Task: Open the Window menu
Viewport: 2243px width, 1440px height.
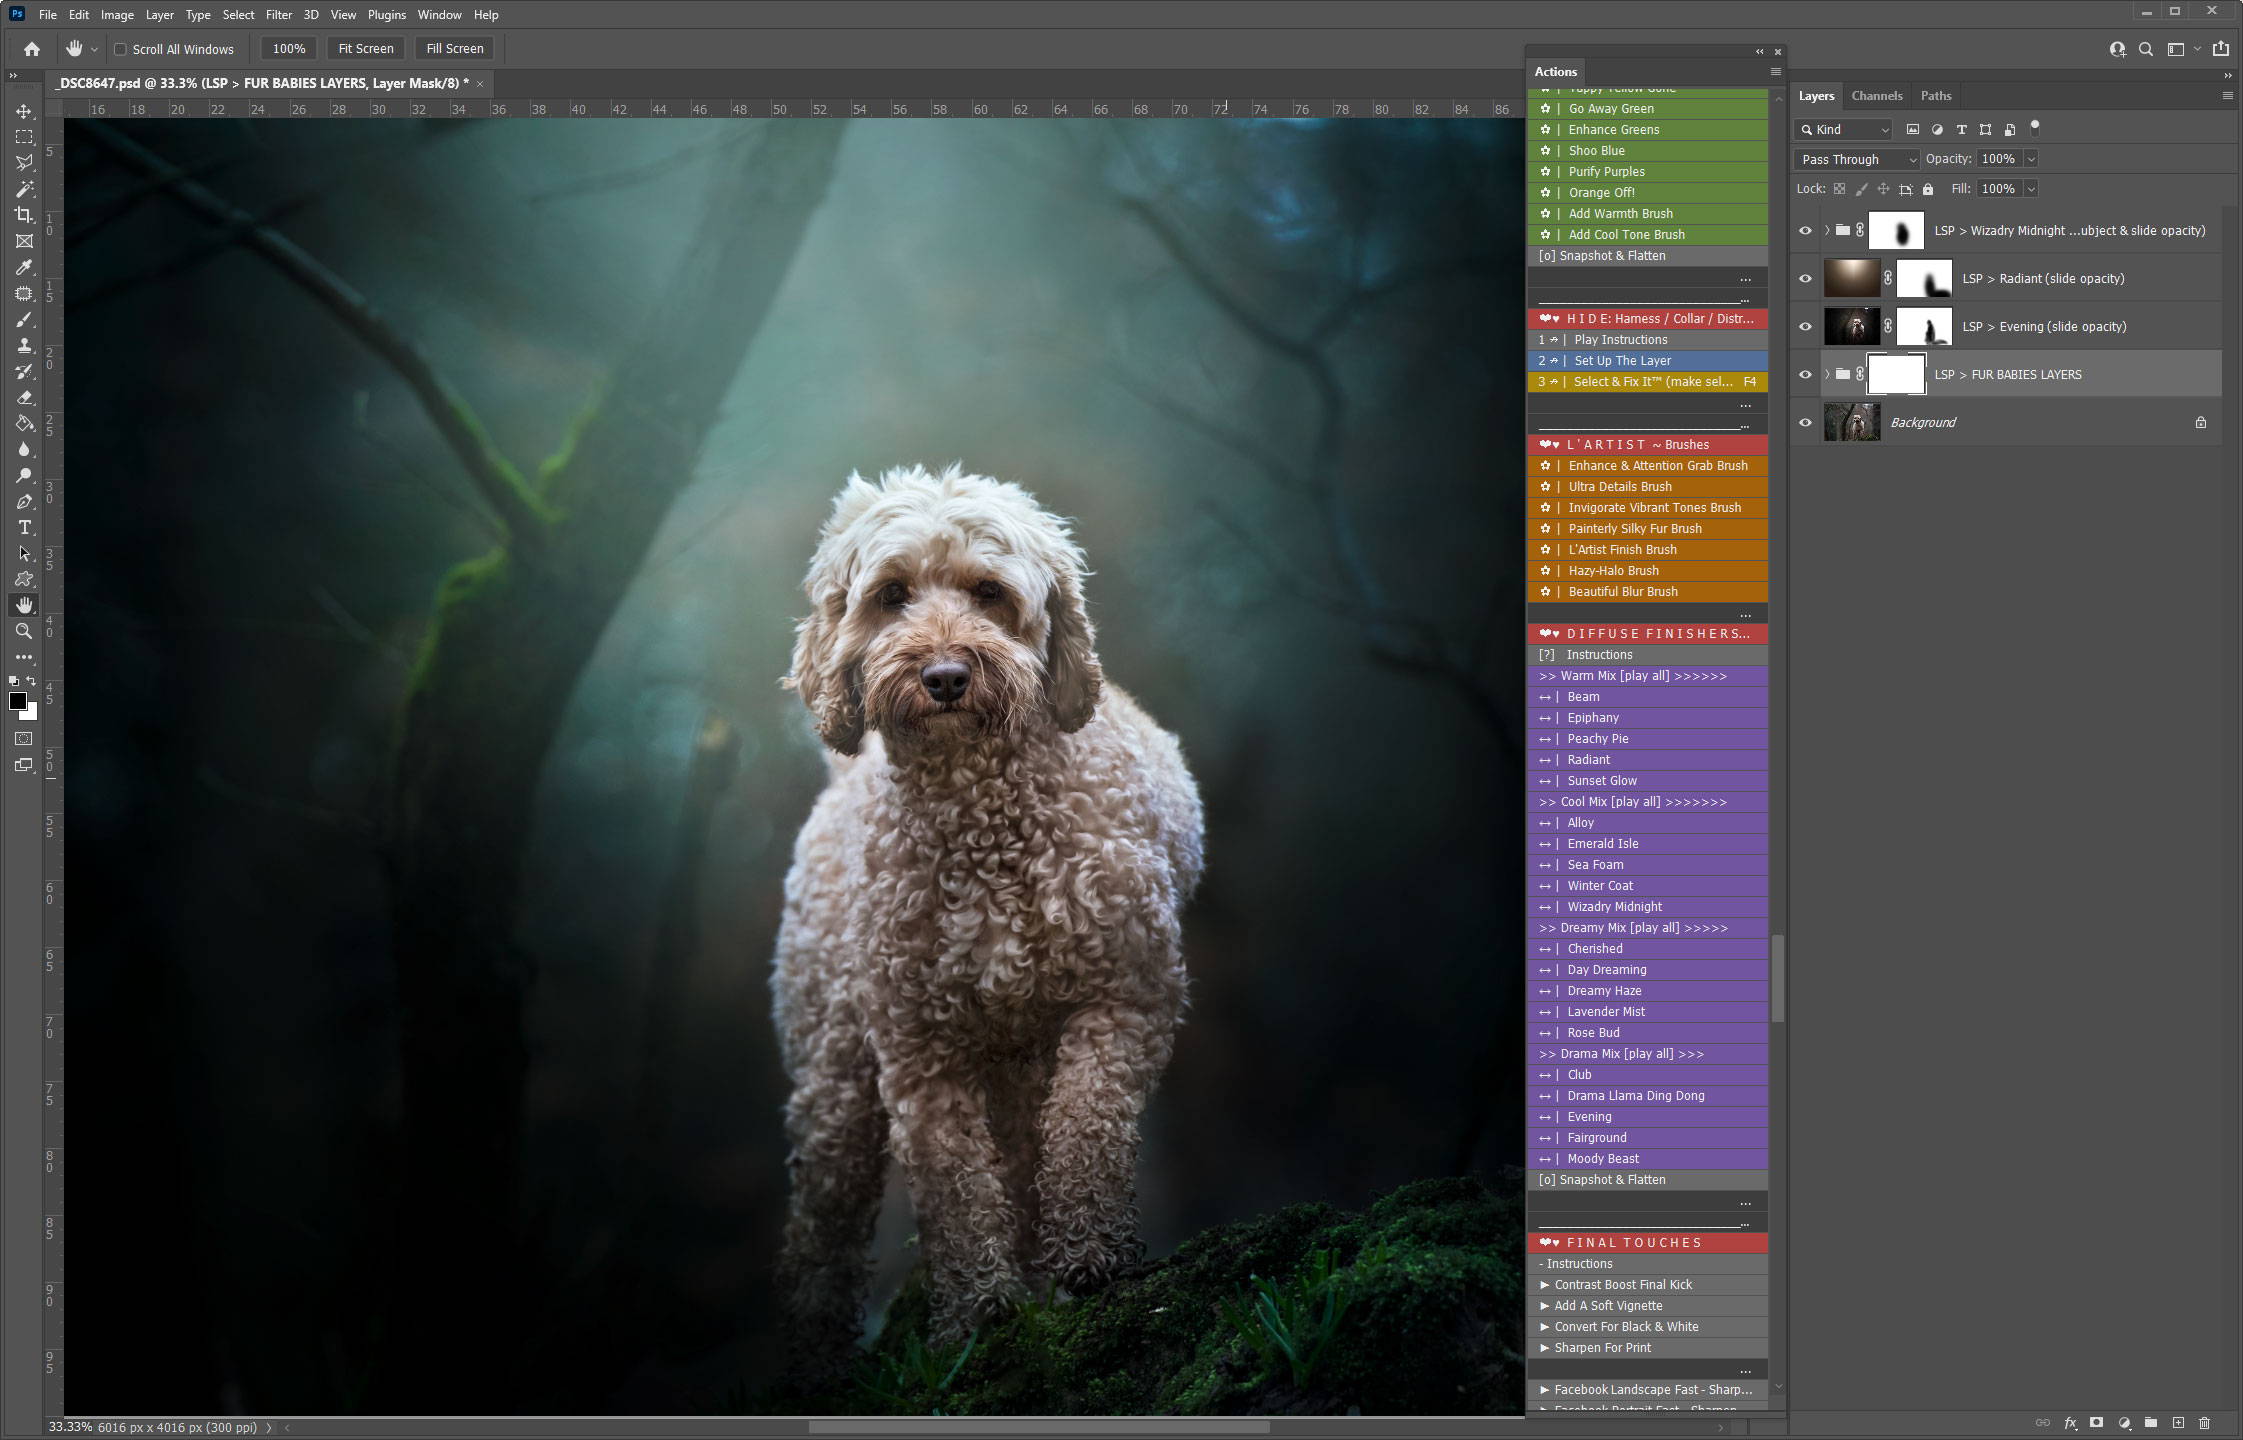Action: coord(439,15)
